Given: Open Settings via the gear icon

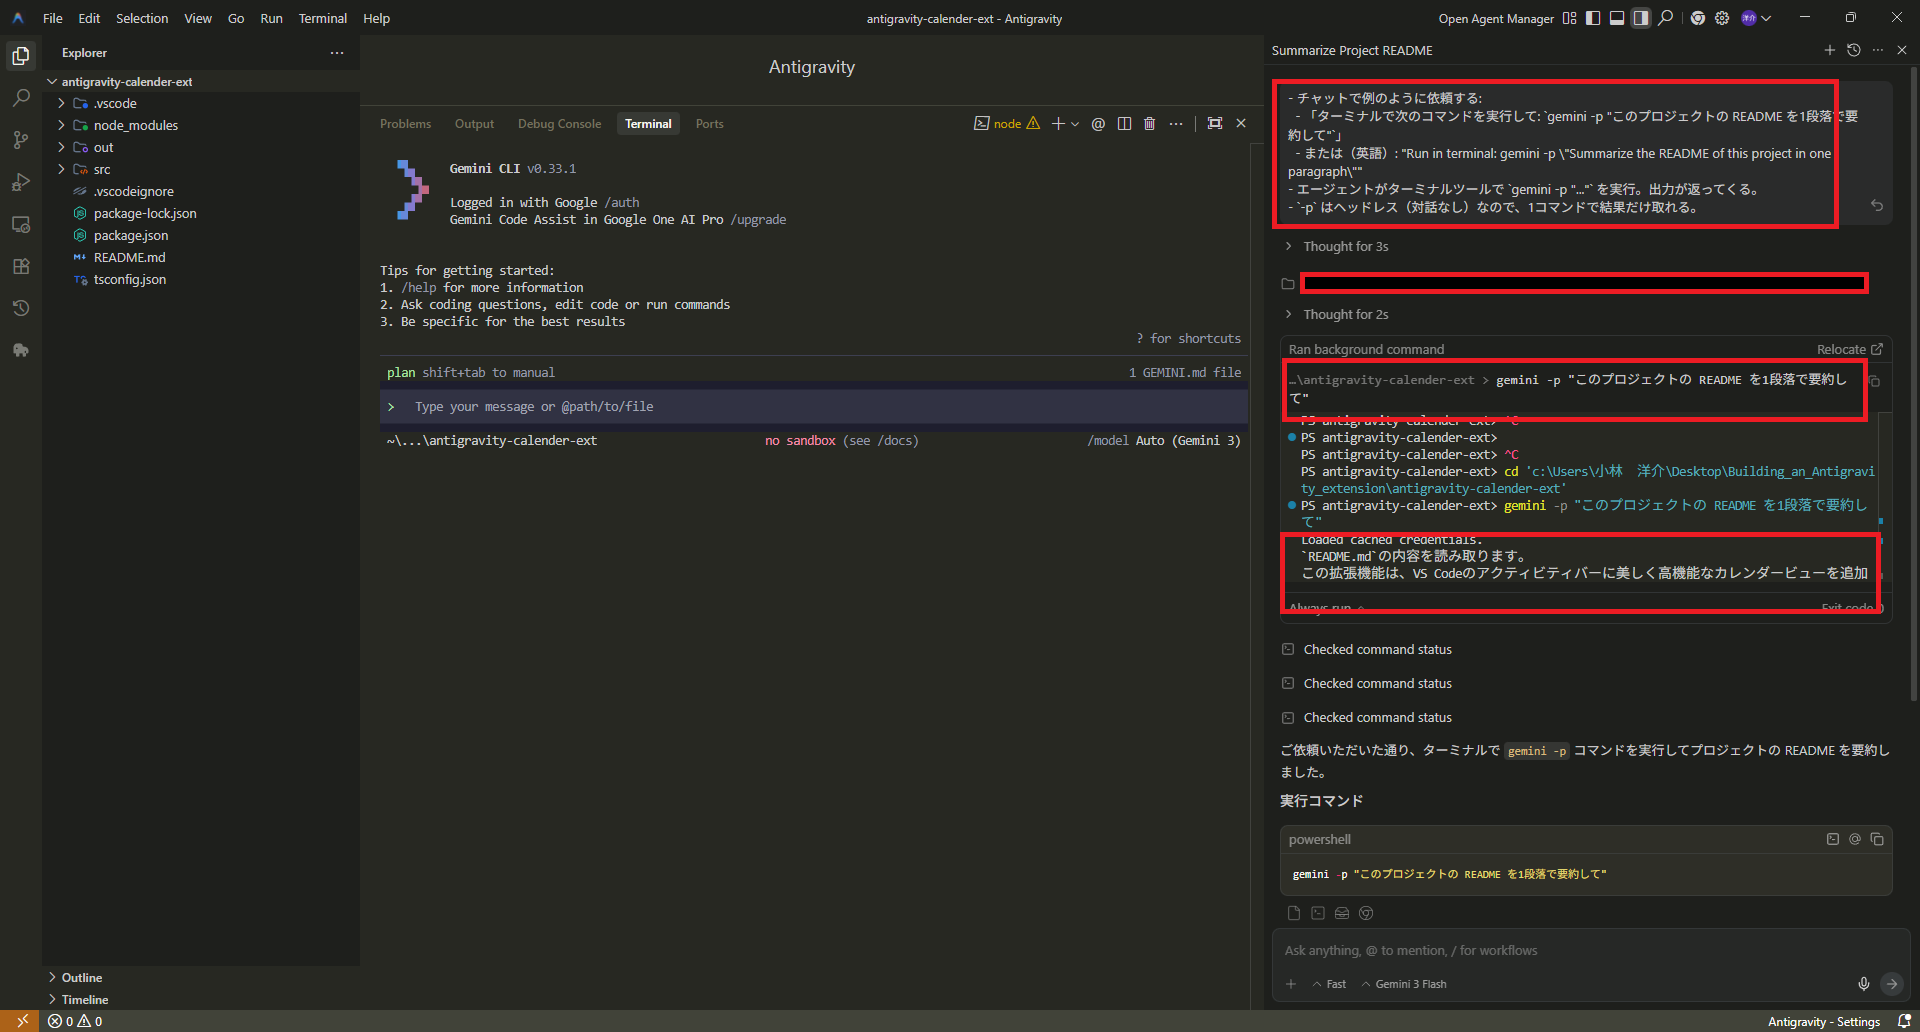Looking at the screenshot, I should (1721, 18).
